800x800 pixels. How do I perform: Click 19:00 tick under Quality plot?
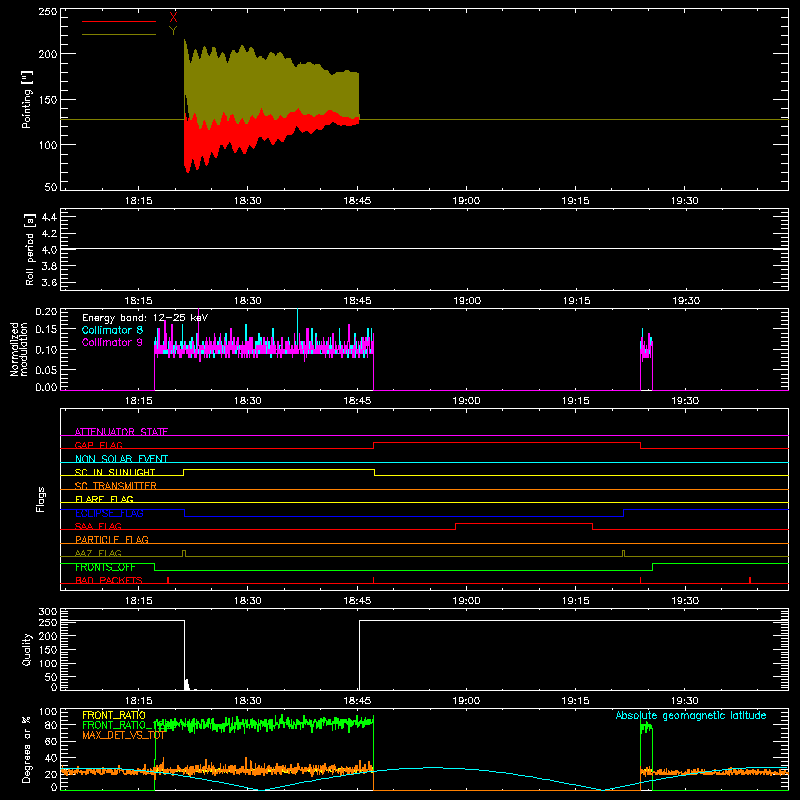pos(466,701)
